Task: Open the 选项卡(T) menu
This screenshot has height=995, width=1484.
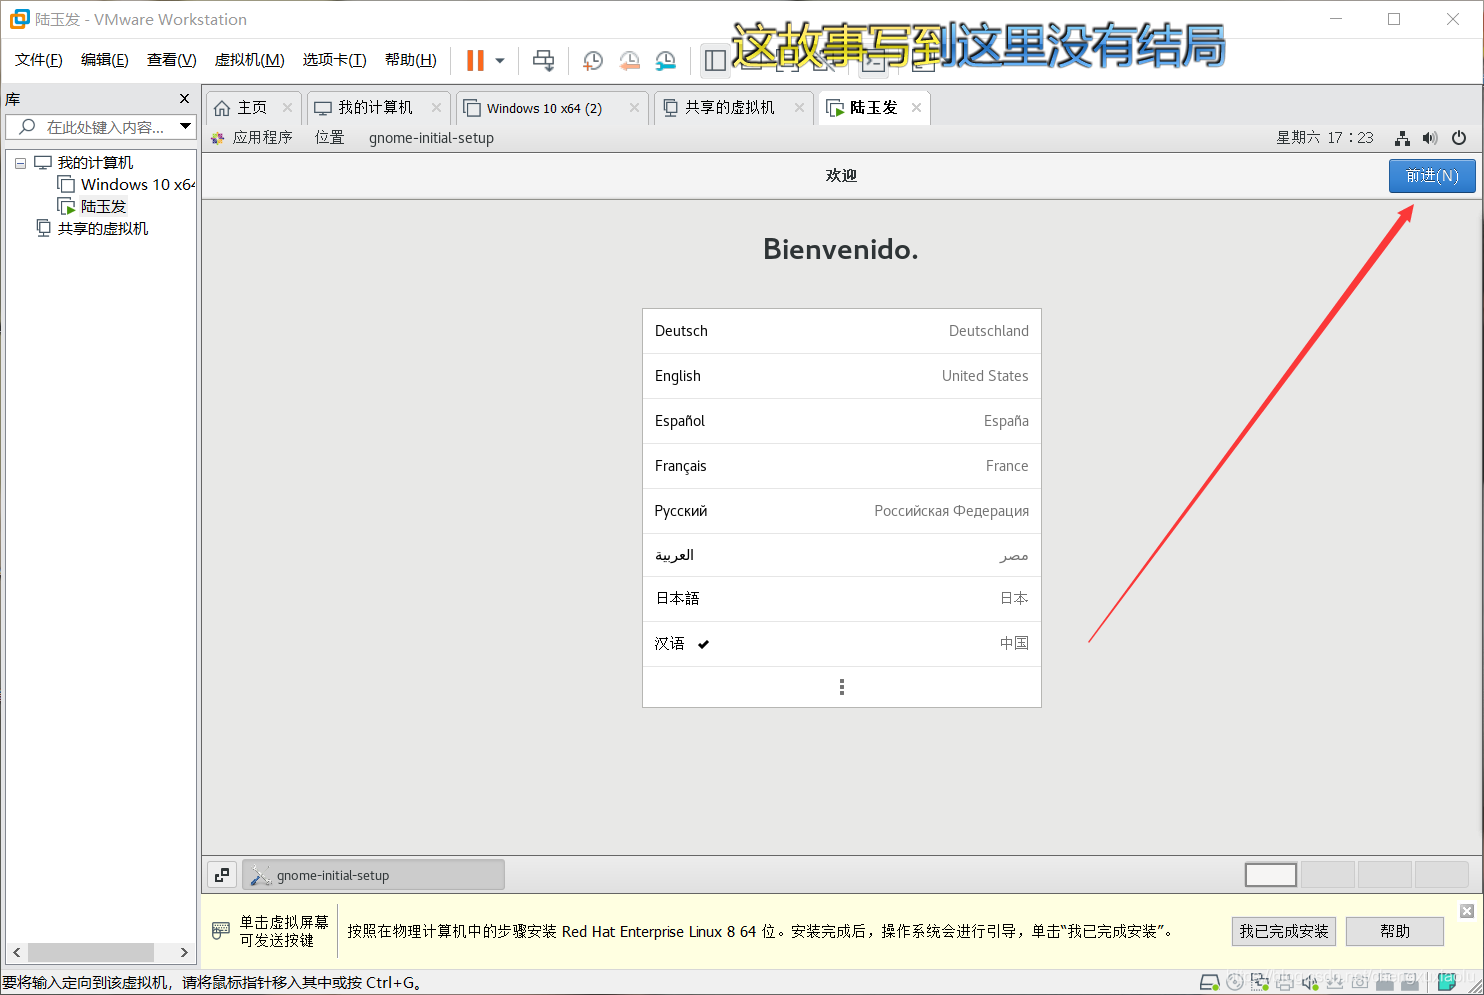Action: 335,60
